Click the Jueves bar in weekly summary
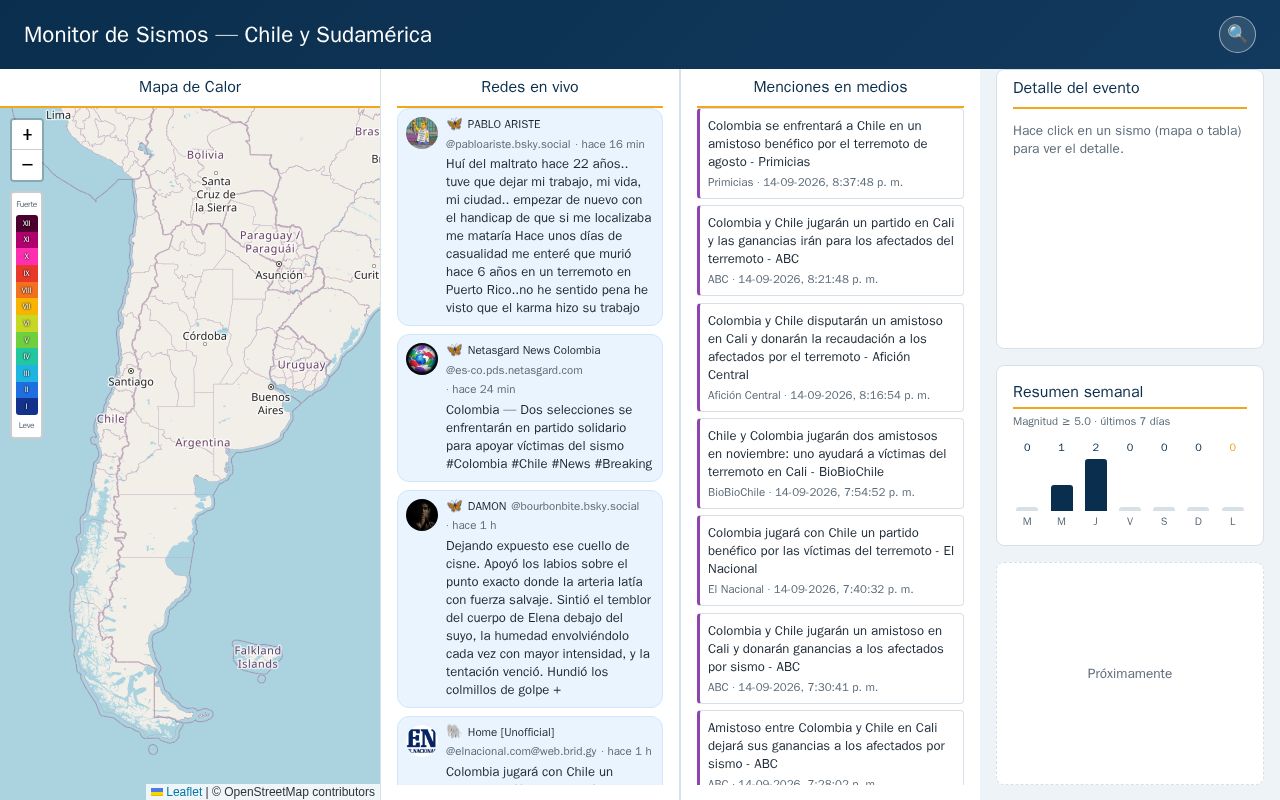The width and height of the screenshot is (1280, 800). click(1096, 485)
